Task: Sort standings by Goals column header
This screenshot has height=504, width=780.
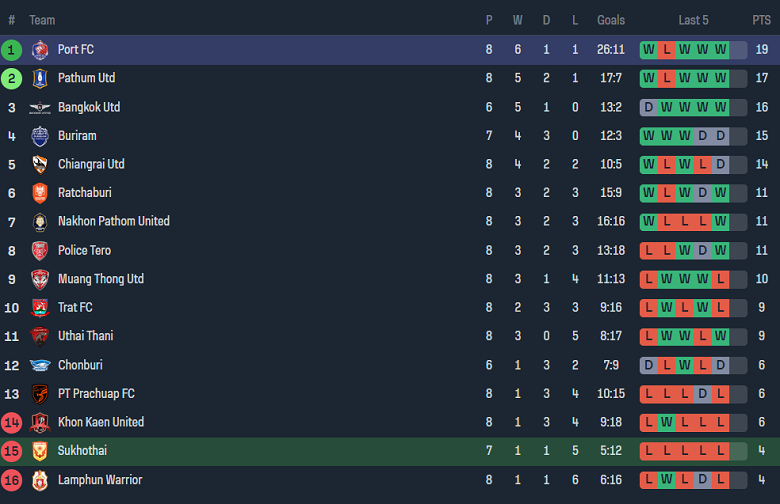Action: (611, 20)
